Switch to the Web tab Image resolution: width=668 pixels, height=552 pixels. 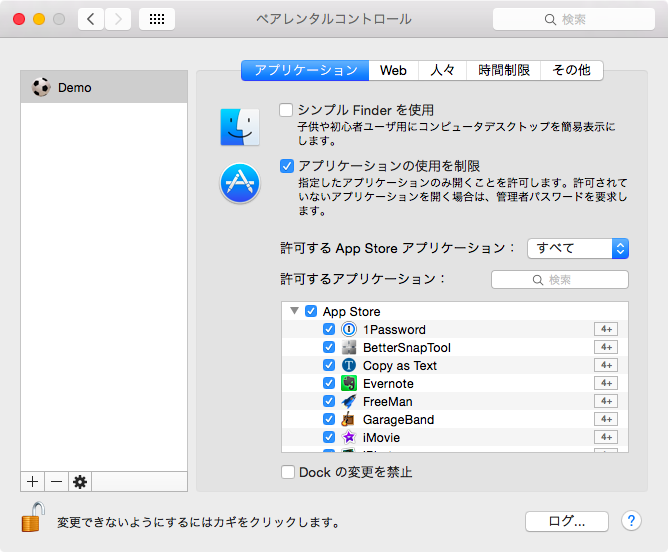[x=393, y=70]
